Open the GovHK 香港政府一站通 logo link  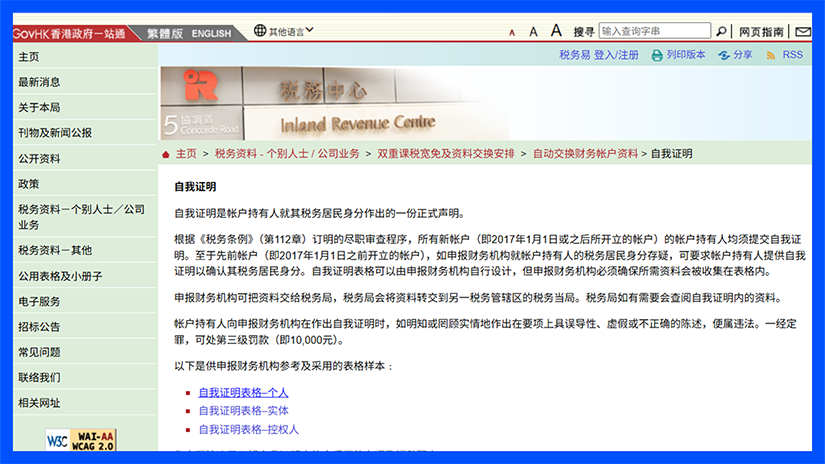[69, 34]
